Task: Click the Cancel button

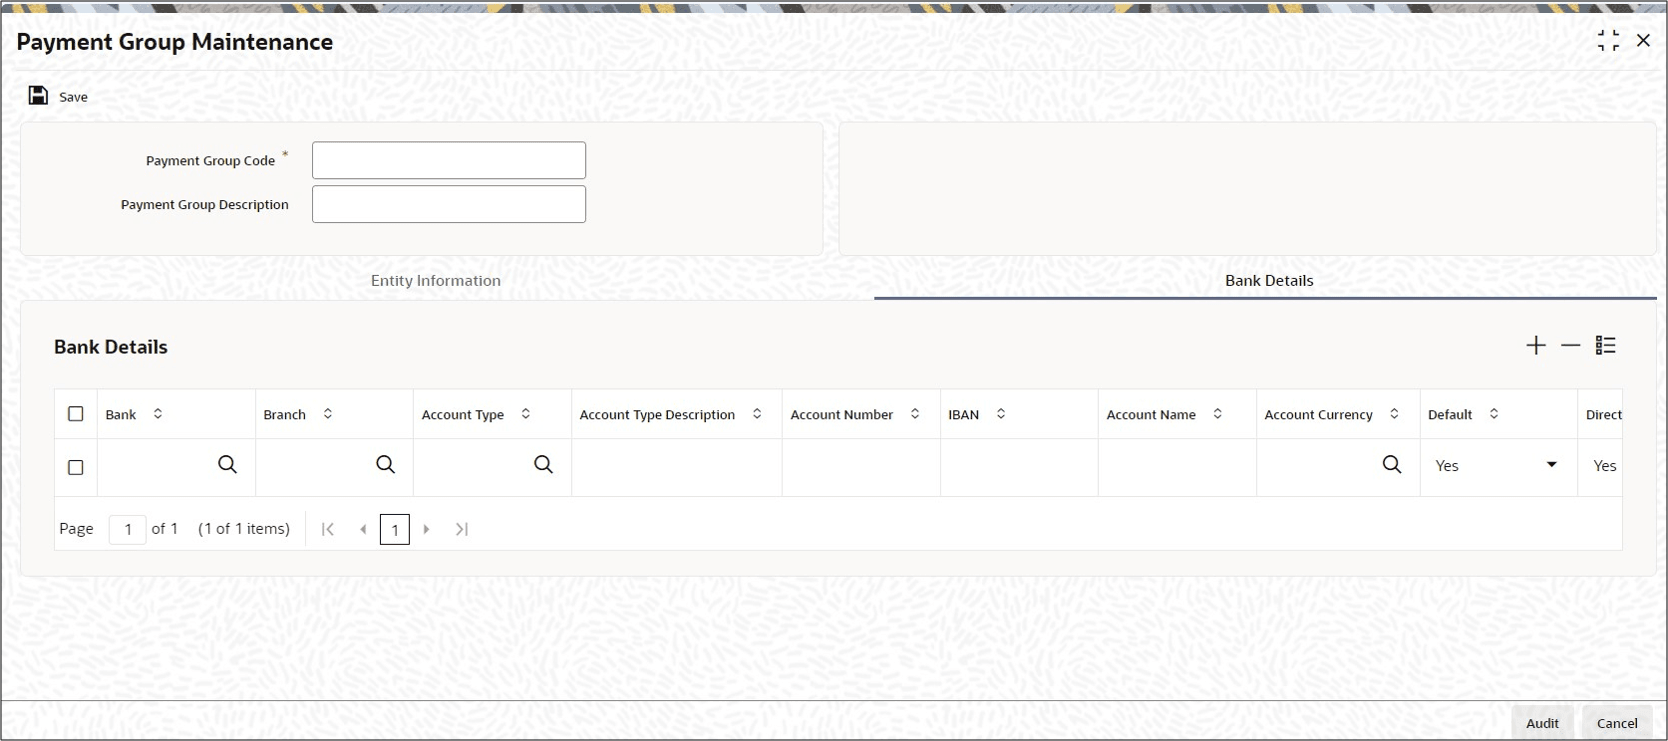Action: [1617, 723]
